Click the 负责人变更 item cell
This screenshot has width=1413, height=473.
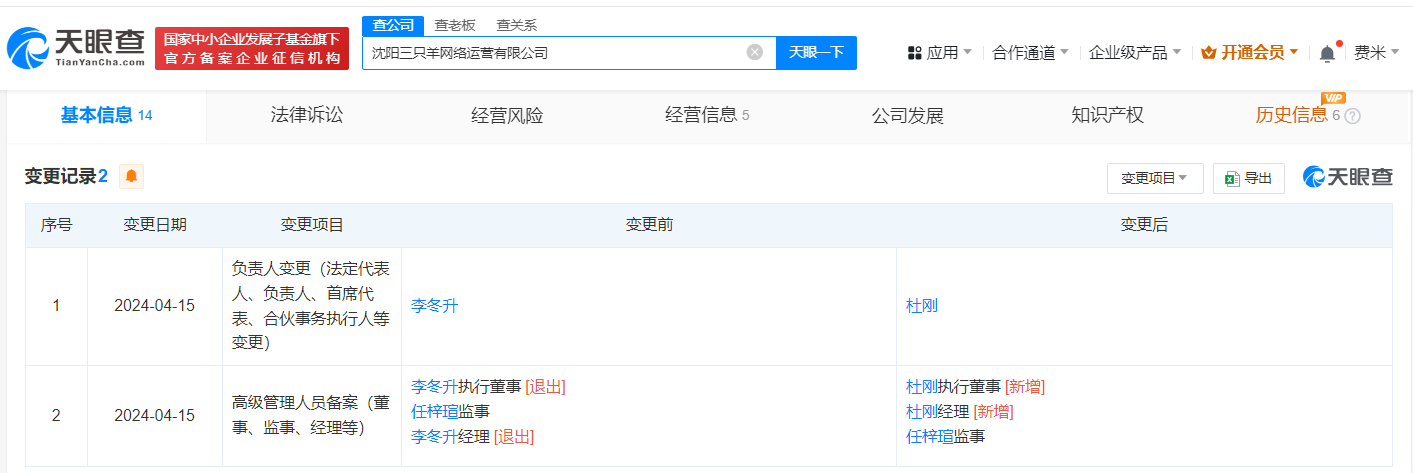[312, 306]
